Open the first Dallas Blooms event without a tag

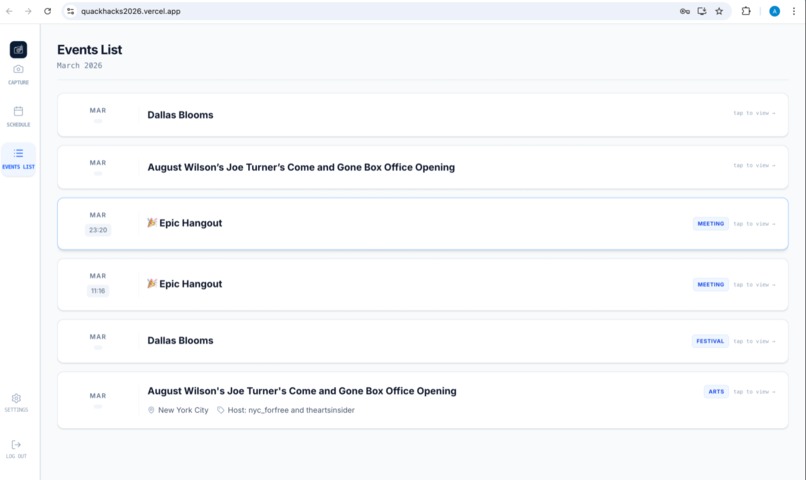[423, 115]
